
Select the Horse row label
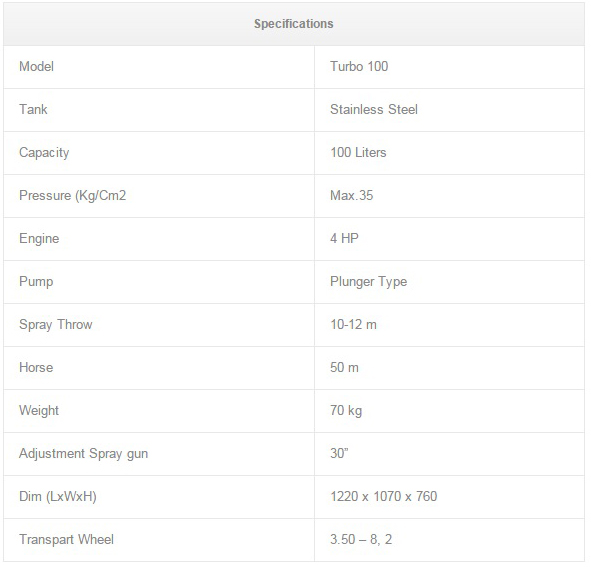[36, 368]
